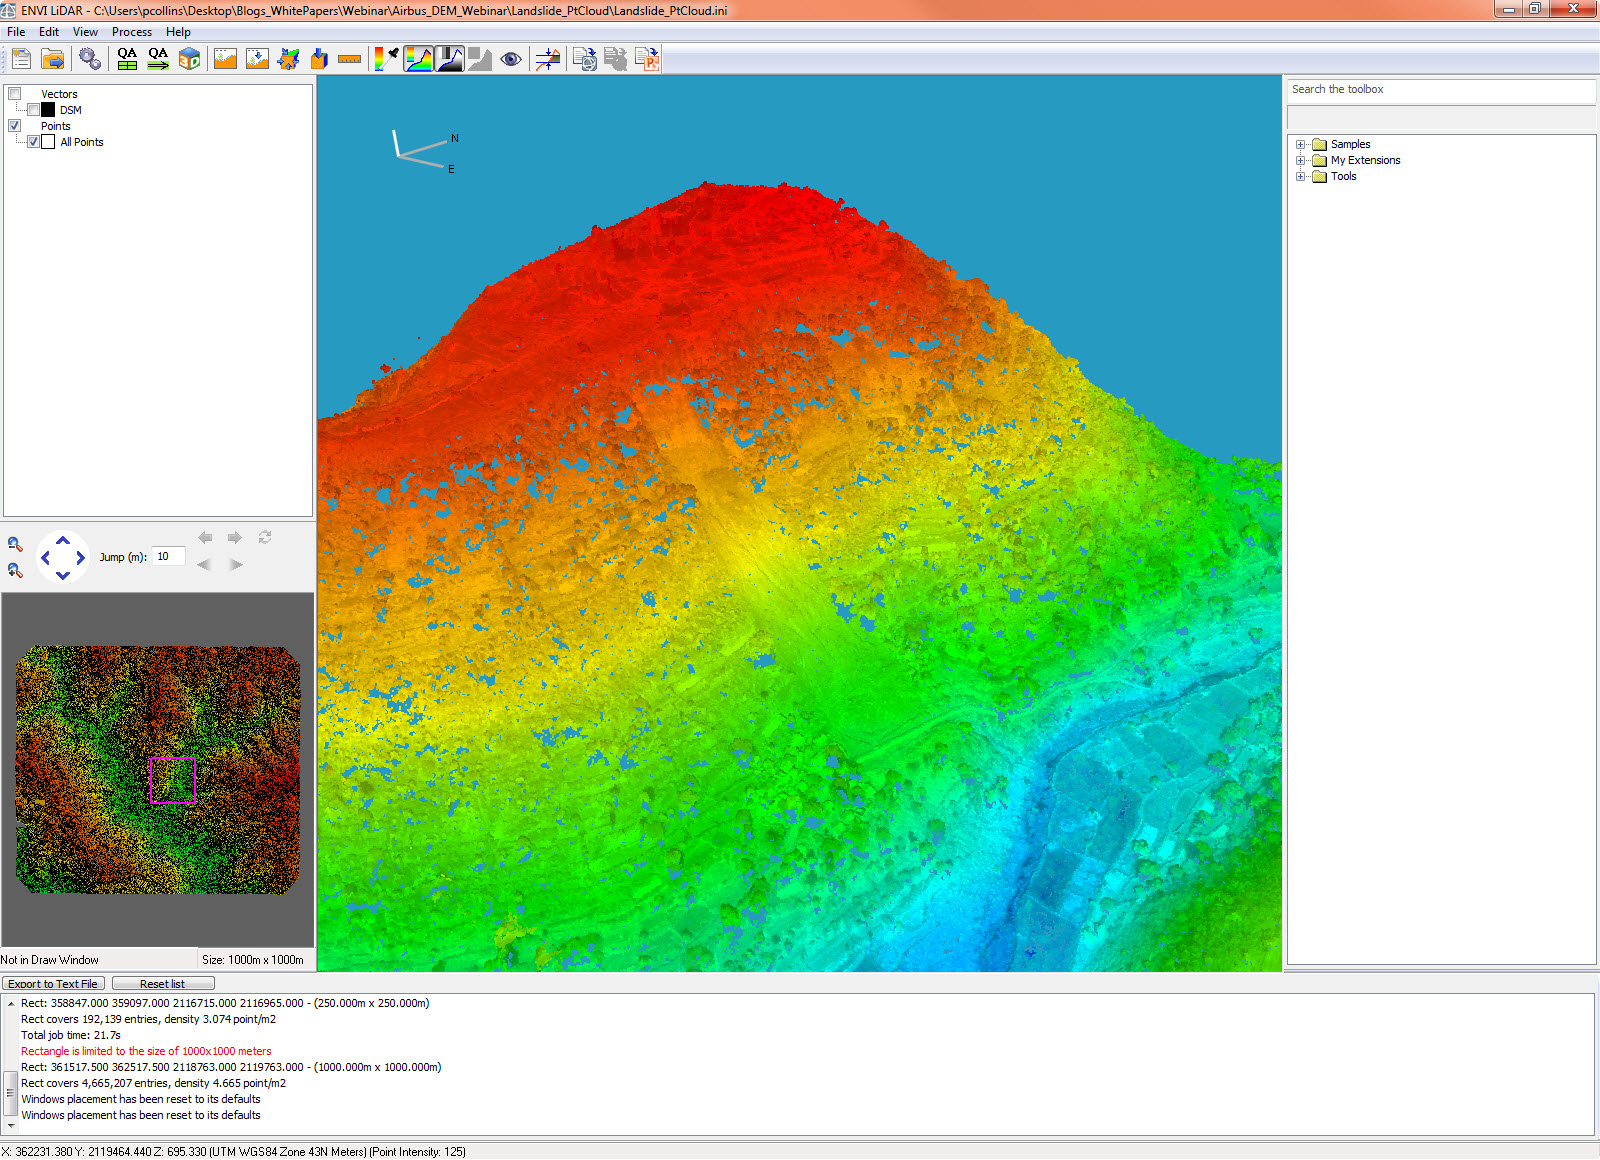Viewport: 1600px width, 1160px height.
Task: Pan right with the navigation arrow
Action: point(81,558)
